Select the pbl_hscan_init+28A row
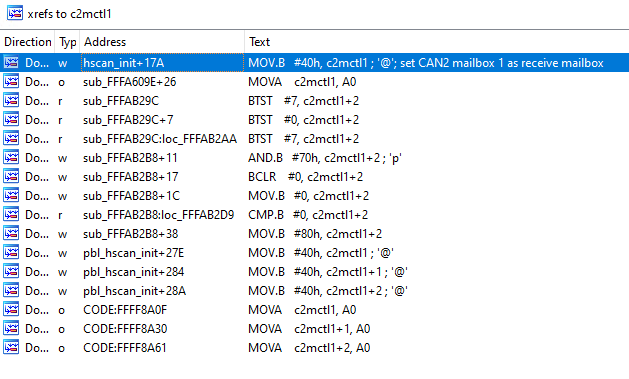The width and height of the screenshot is (629, 379). point(314,291)
